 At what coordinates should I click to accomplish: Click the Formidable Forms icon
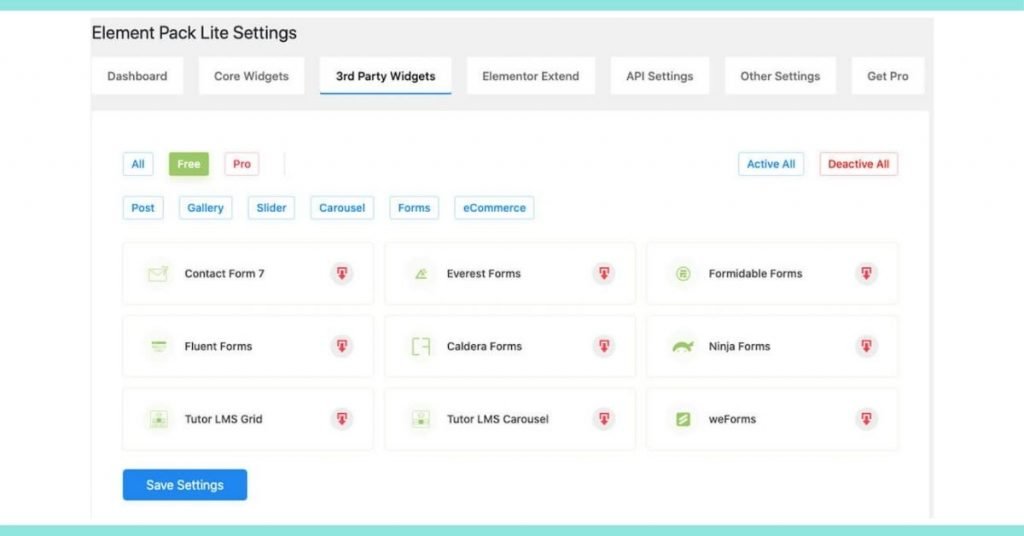pos(682,274)
